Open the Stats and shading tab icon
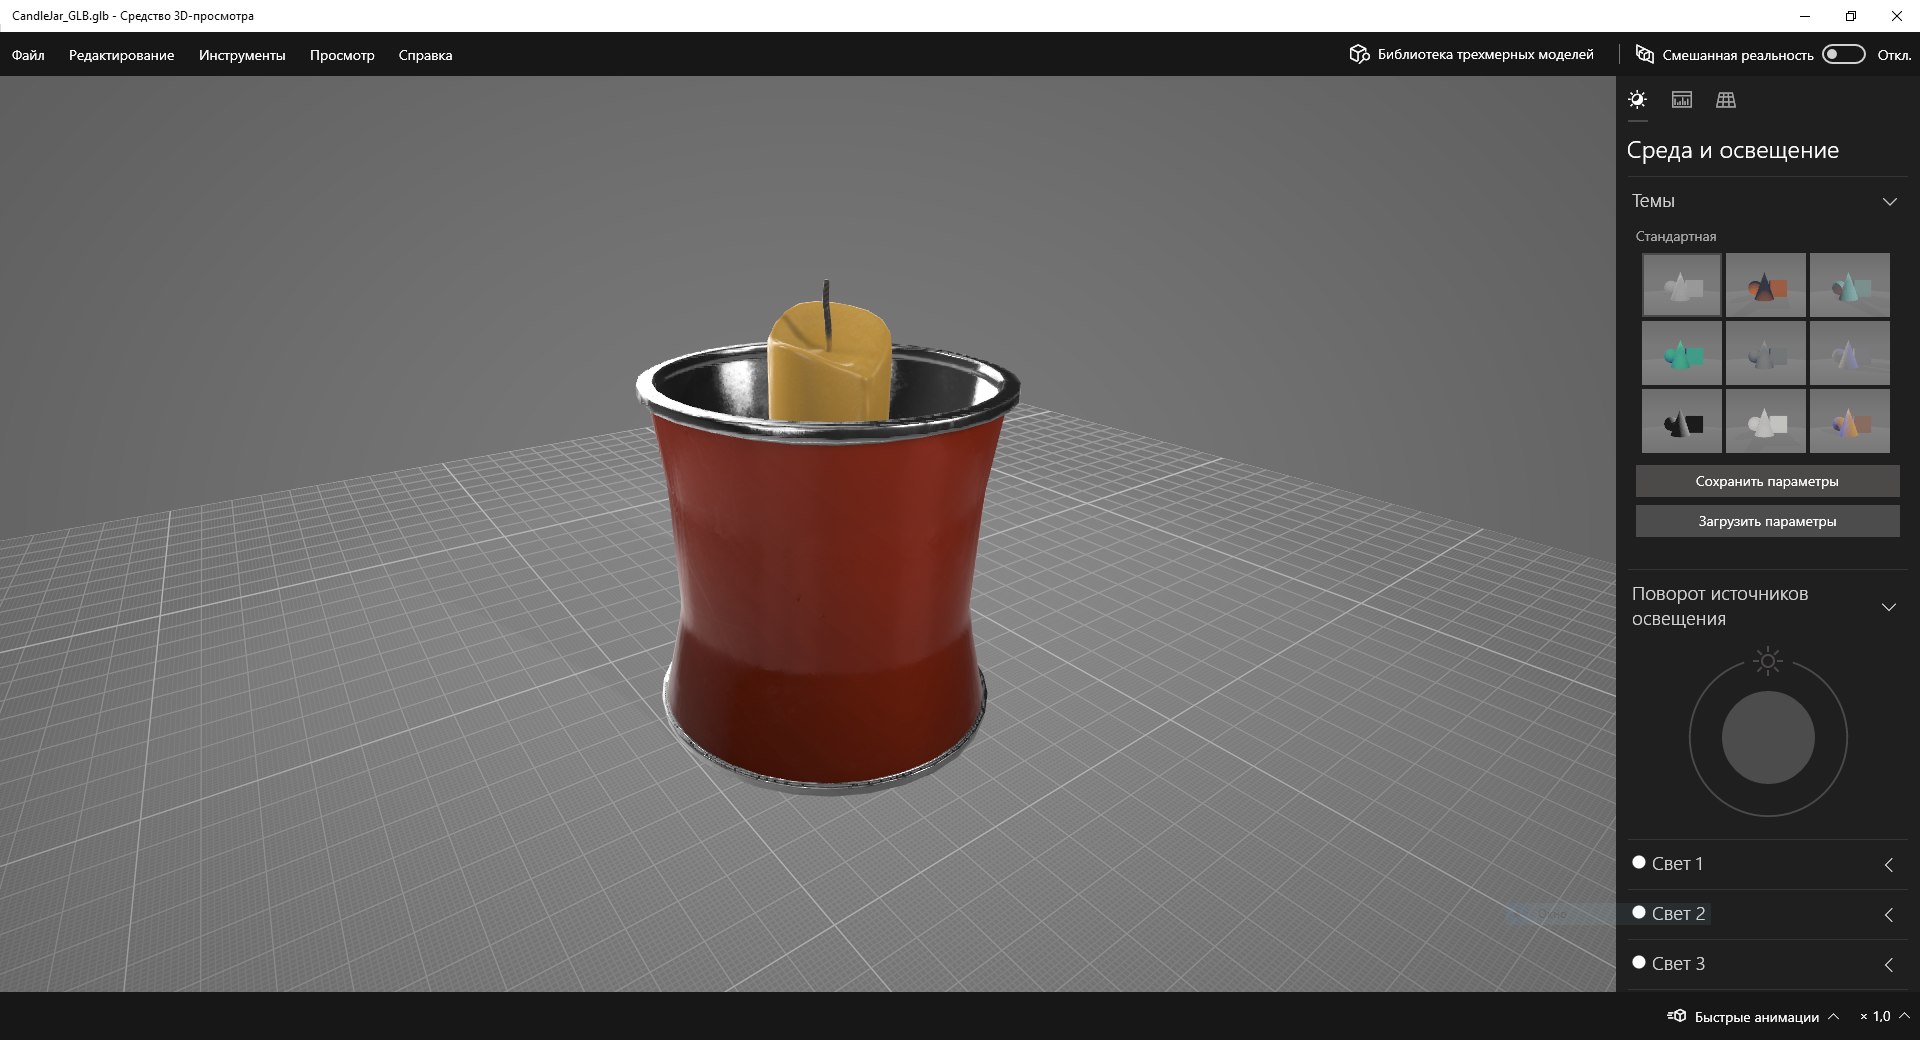This screenshot has width=1920, height=1040. click(1682, 99)
